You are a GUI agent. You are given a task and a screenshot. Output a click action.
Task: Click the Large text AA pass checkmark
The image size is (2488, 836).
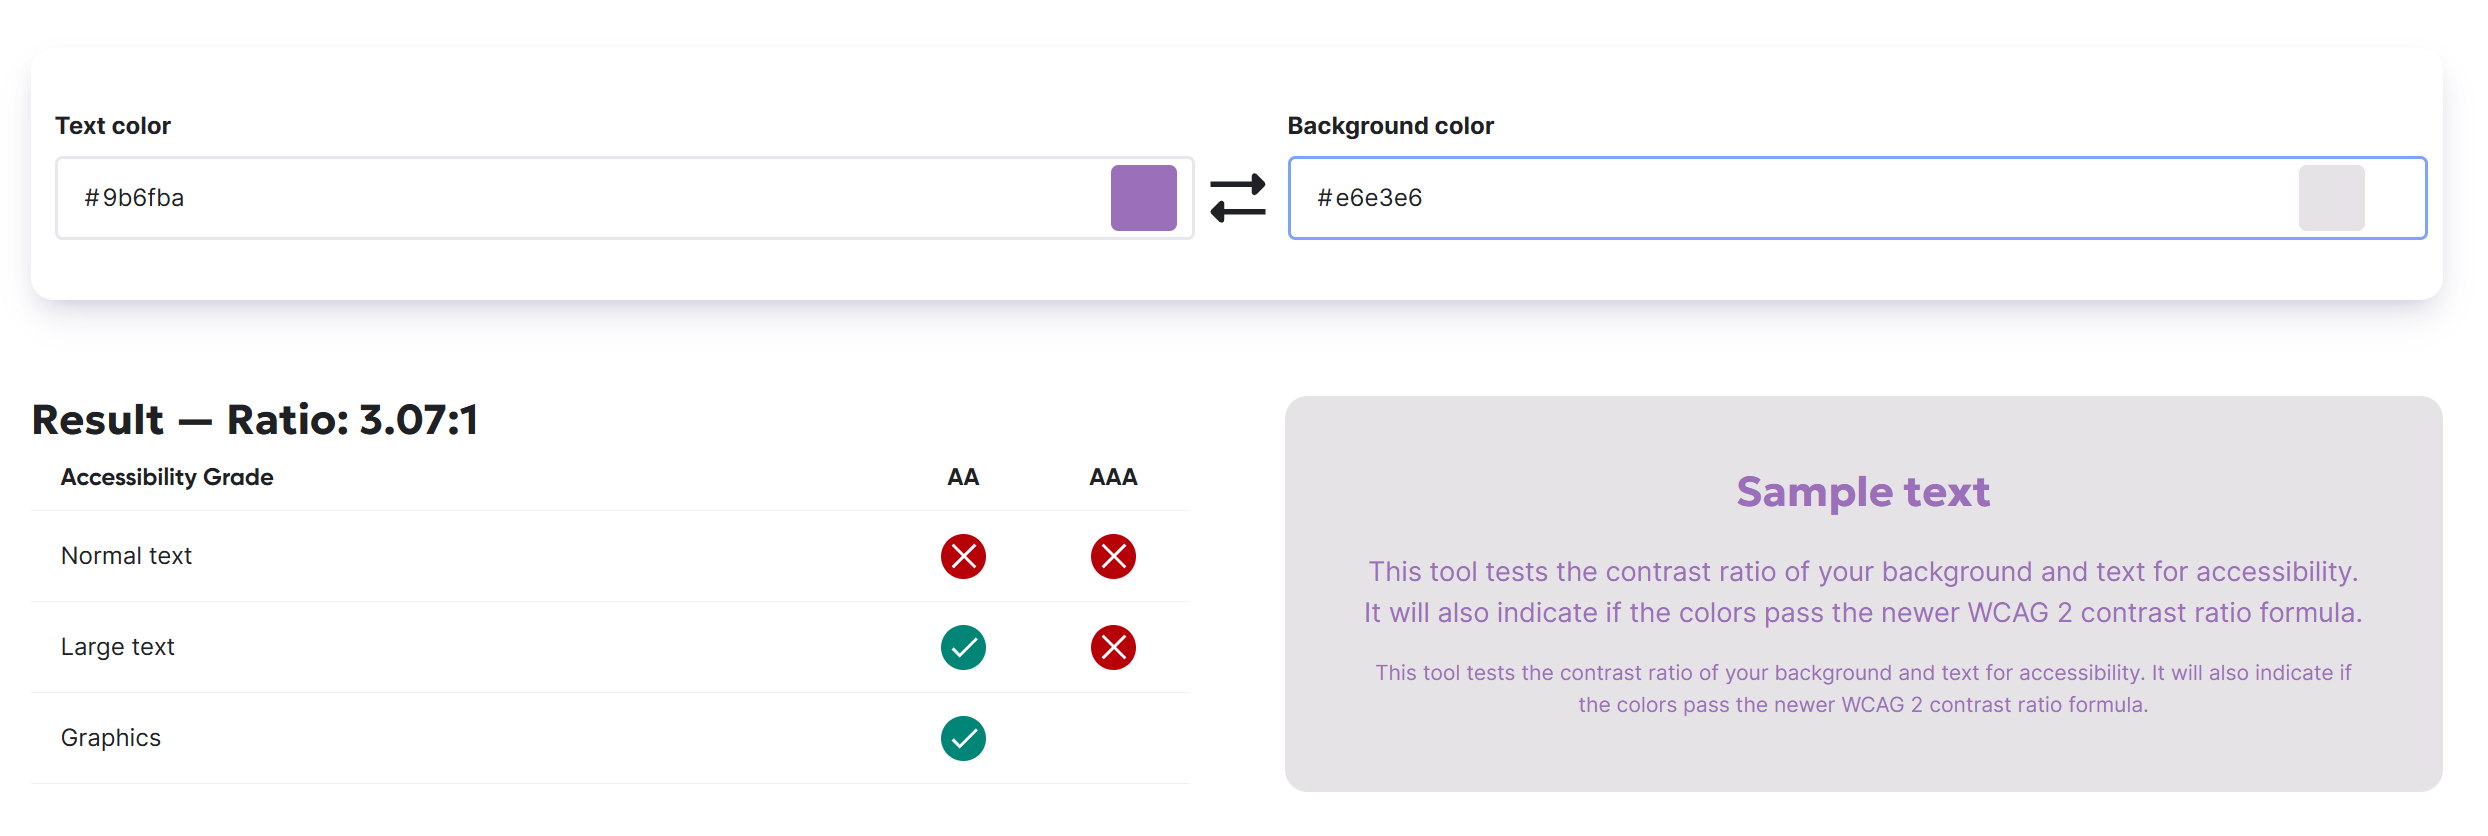point(963,647)
